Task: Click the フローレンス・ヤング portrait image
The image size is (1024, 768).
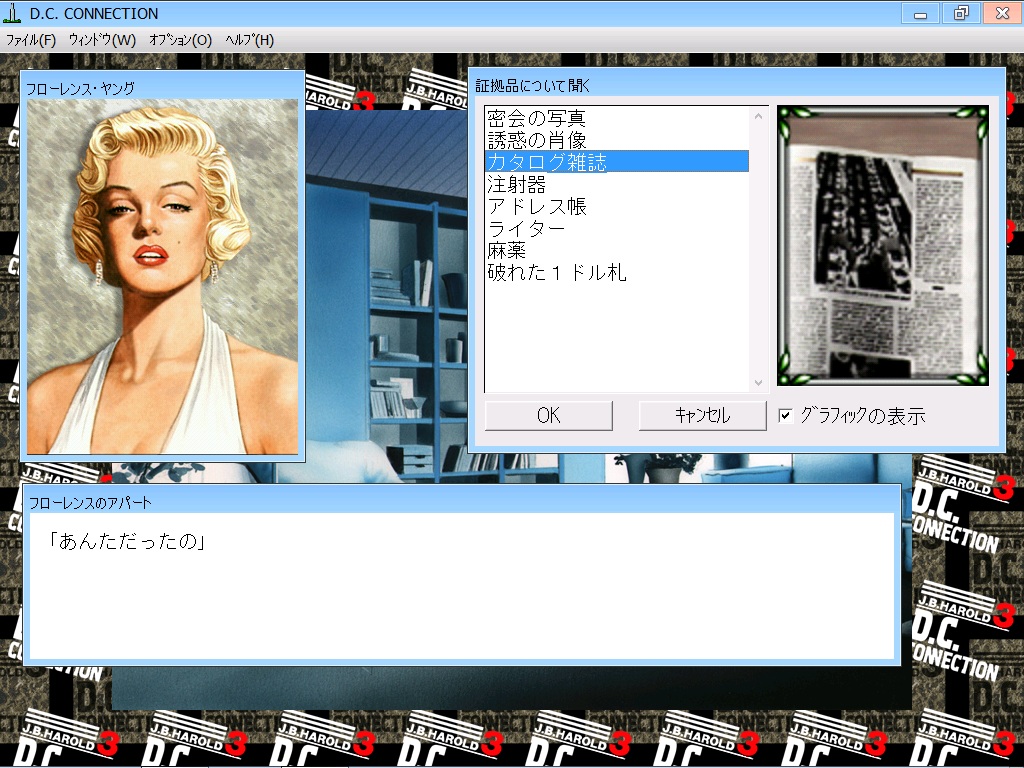Action: (x=163, y=277)
